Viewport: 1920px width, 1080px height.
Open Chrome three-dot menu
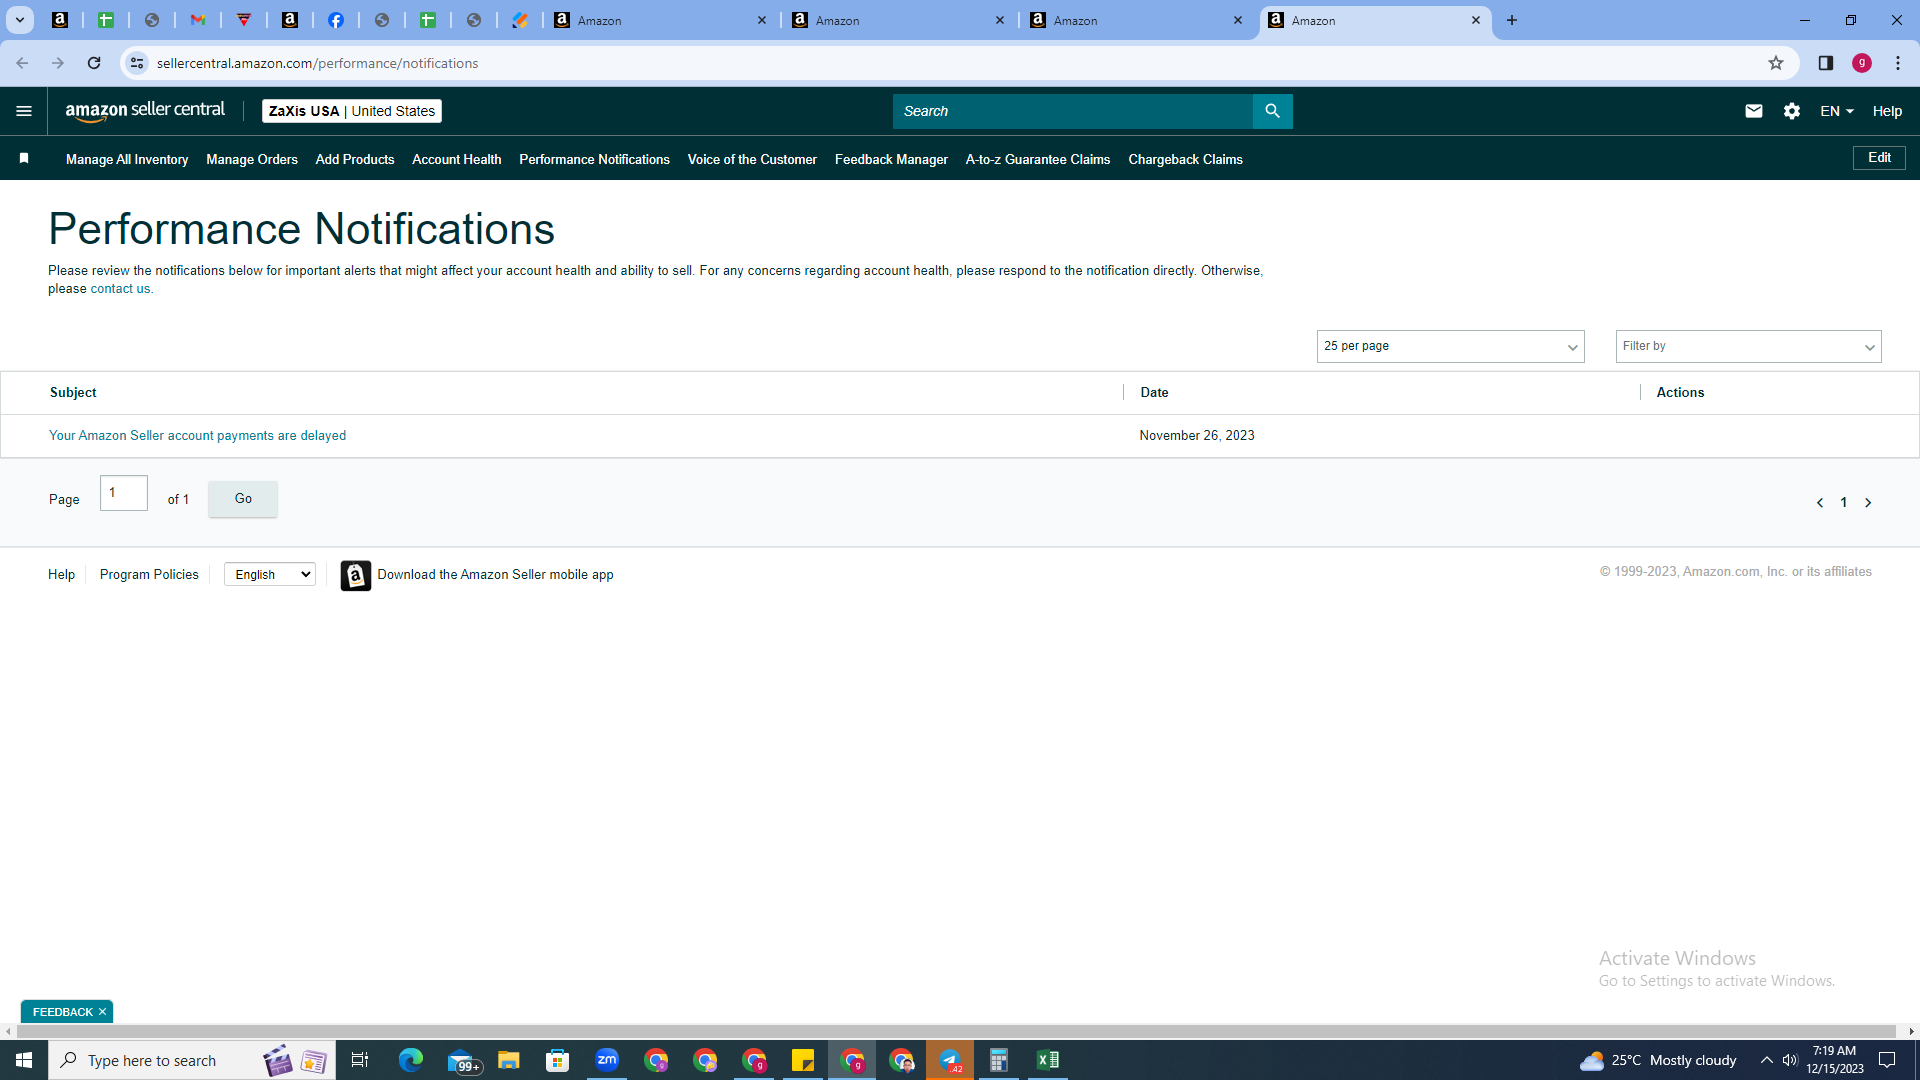click(1898, 63)
